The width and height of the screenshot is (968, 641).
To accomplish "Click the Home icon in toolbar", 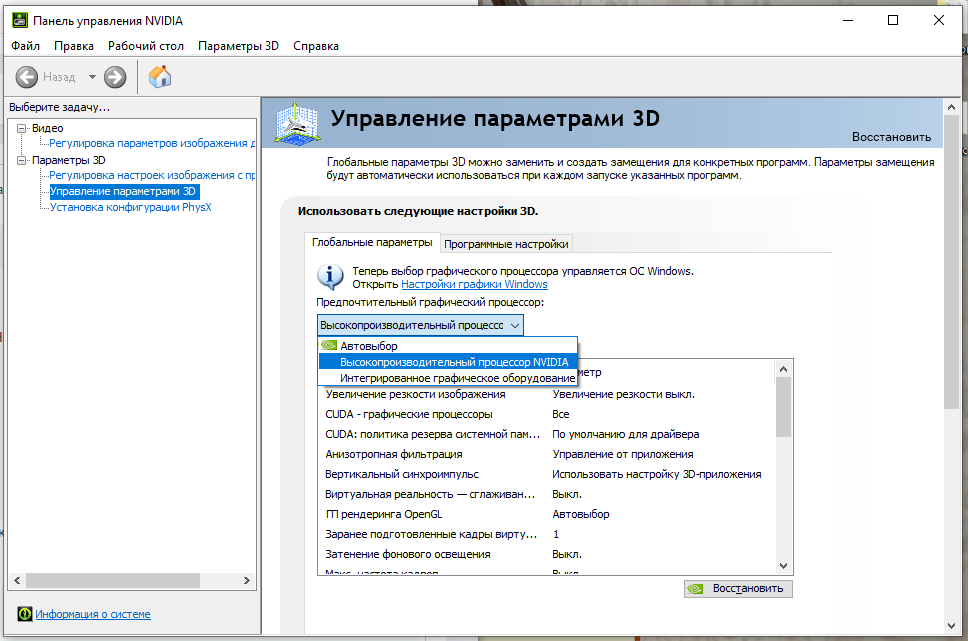I will (159, 77).
